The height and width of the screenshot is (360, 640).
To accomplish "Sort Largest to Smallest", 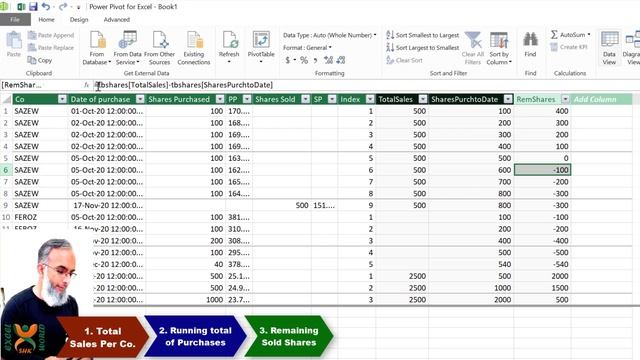I will (x=422, y=48).
